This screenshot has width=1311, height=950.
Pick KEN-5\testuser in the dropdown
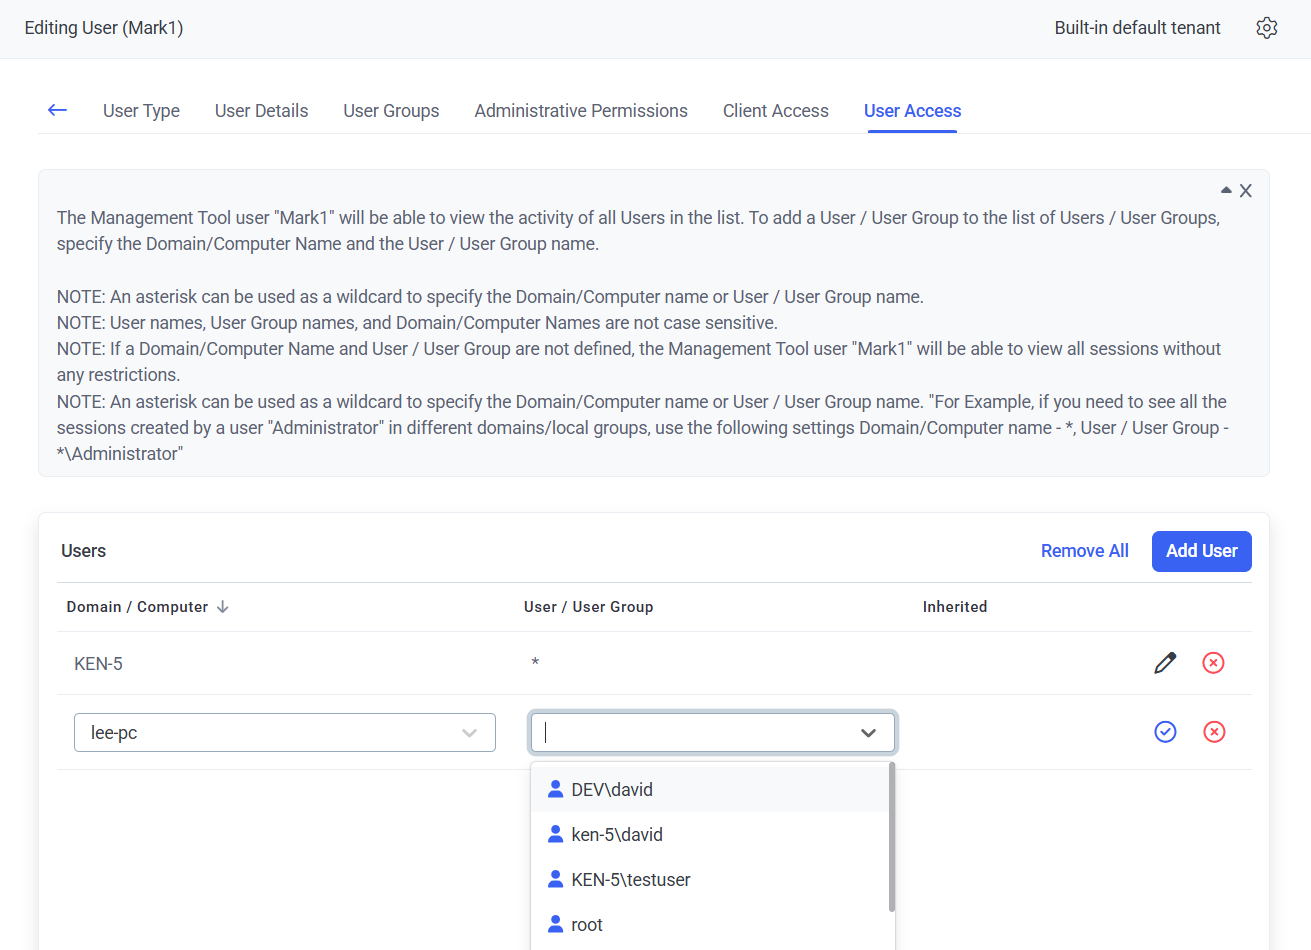[x=630, y=880]
